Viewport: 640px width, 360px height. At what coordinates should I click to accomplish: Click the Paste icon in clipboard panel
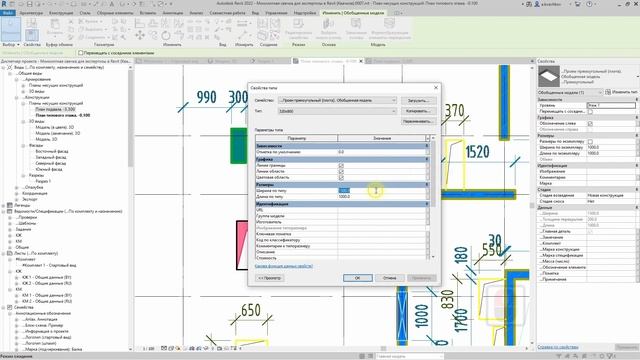point(54,24)
